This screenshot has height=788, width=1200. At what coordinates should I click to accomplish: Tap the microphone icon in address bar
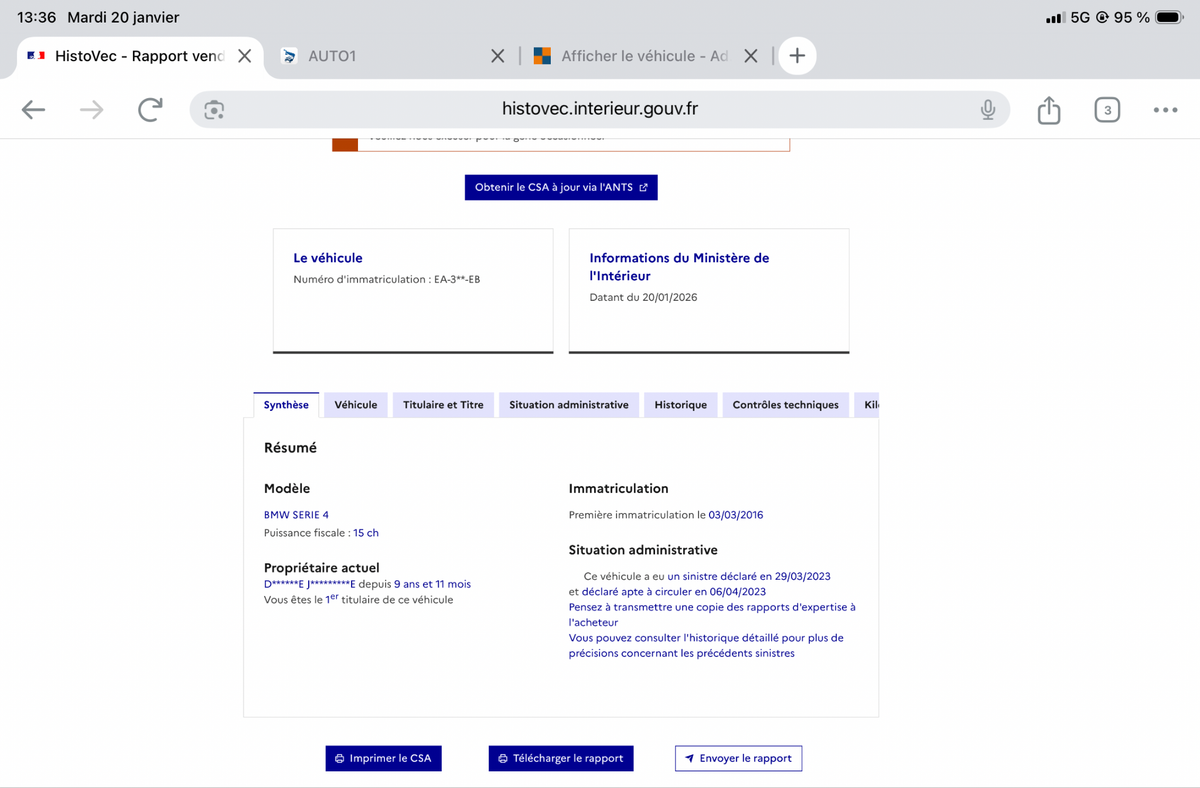(x=988, y=110)
